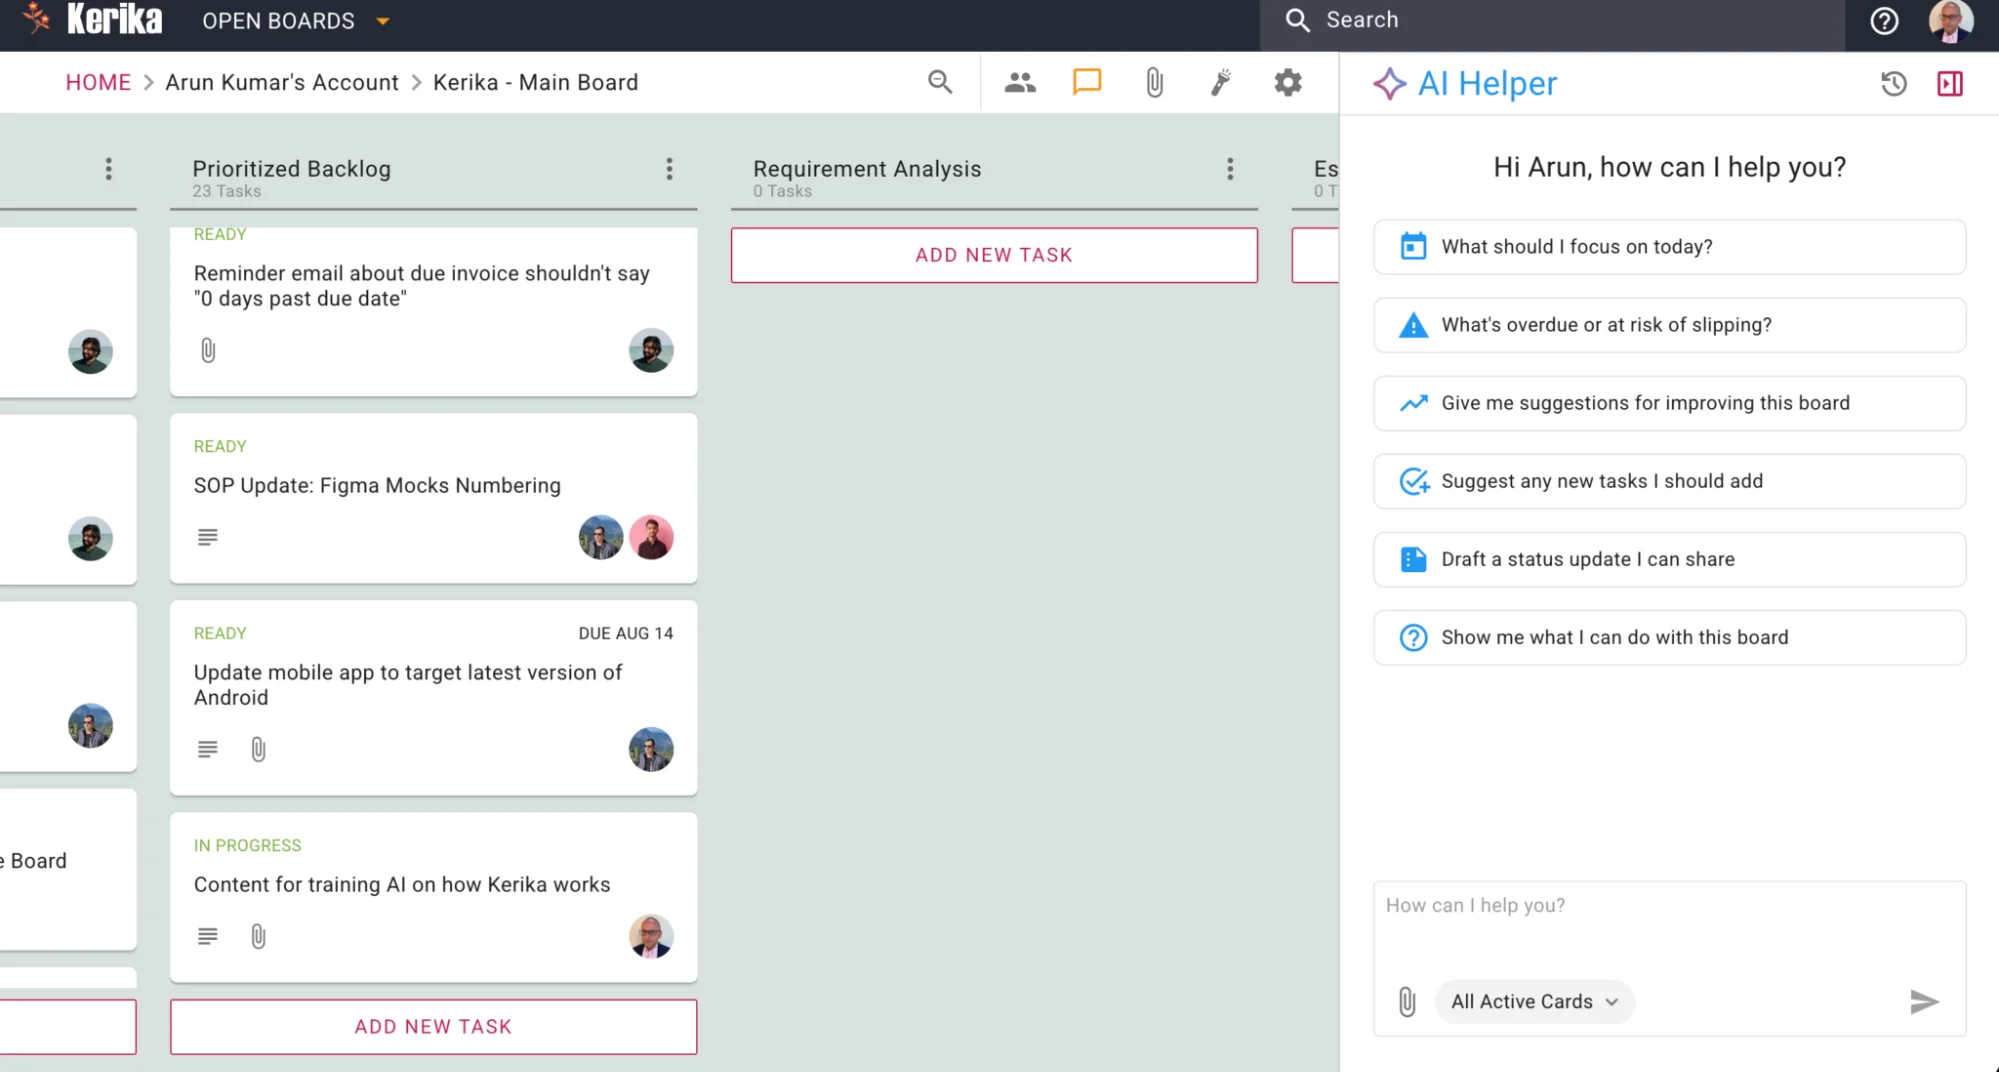Viewport: 1999px width, 1072px height.
Task: Select 'What's overdue or at risk of slipping?'
Action: click(x=1669, y=325)
